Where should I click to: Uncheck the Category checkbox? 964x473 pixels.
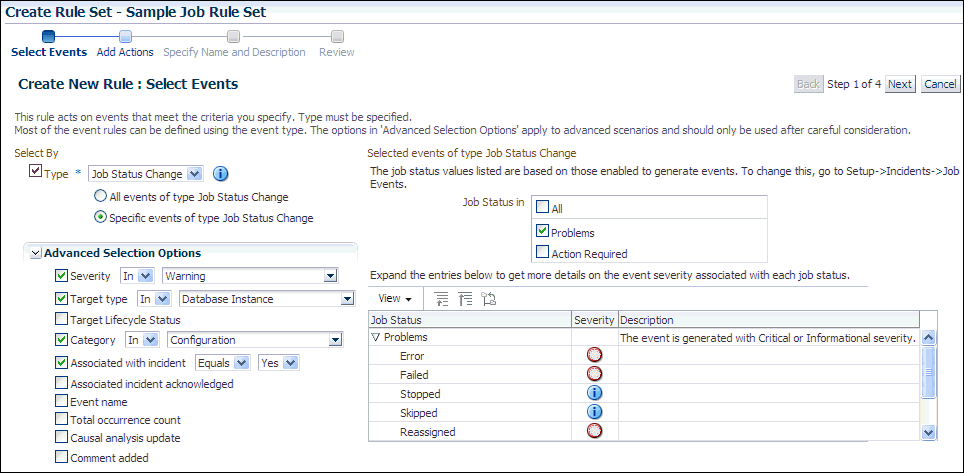[61, 340]
